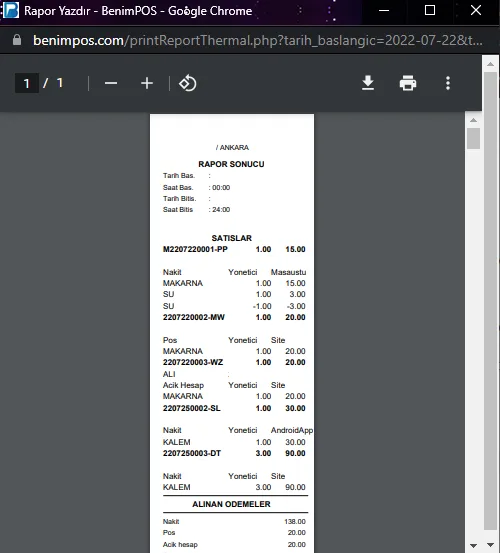
Task: Click inner scrollbar down arrow
Action: [x=473, y=545]
